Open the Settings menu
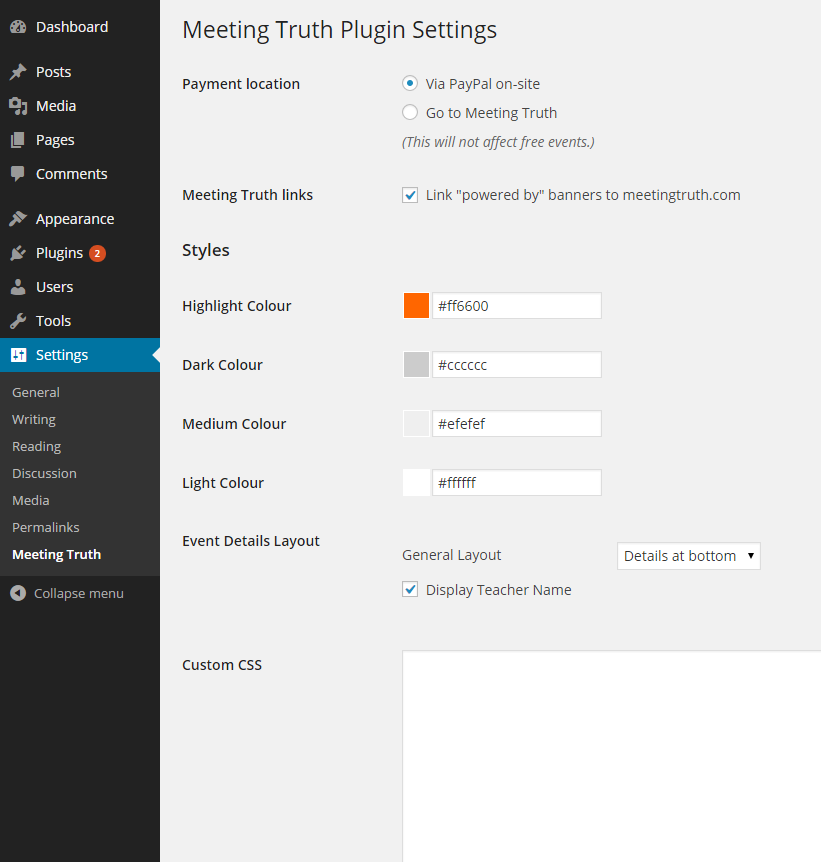 pos(80,355)
